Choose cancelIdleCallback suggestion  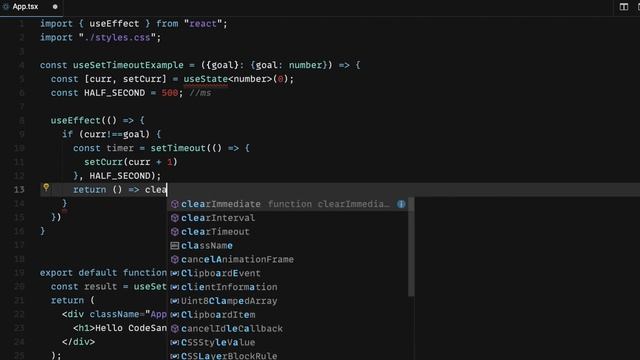pyautogui.click(x=288, y=329)
